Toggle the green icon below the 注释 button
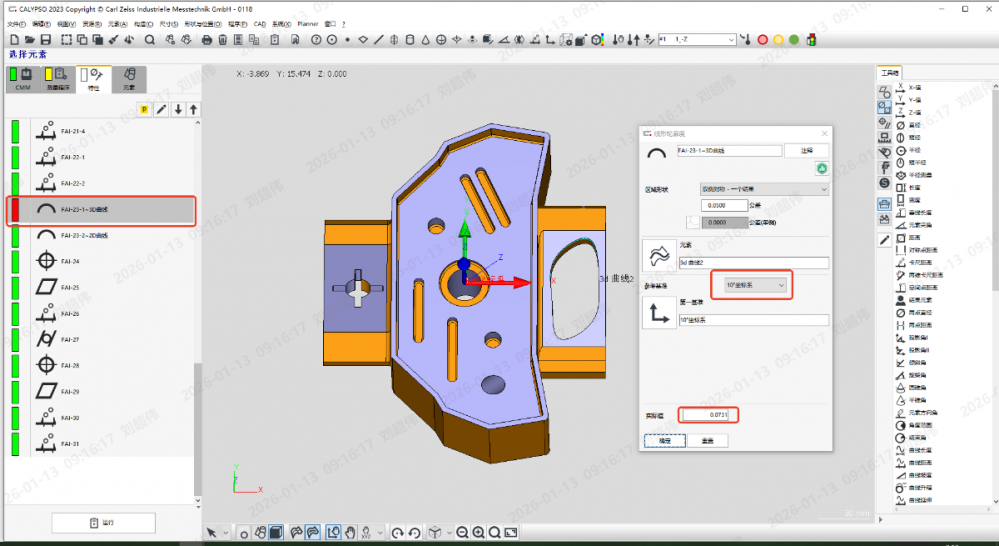The width and height of the screenshot is (999, 546). 821,168
